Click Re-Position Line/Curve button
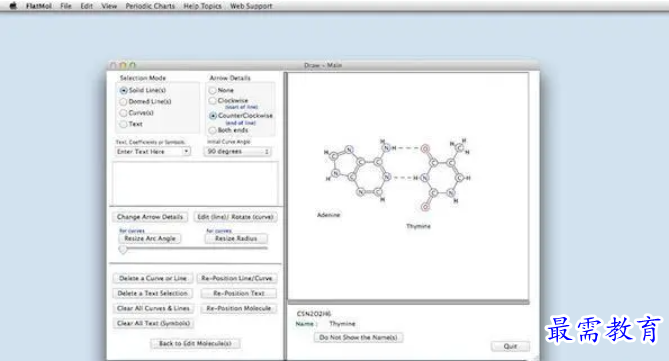Screen dimensions: 669x361 (237, 278)
